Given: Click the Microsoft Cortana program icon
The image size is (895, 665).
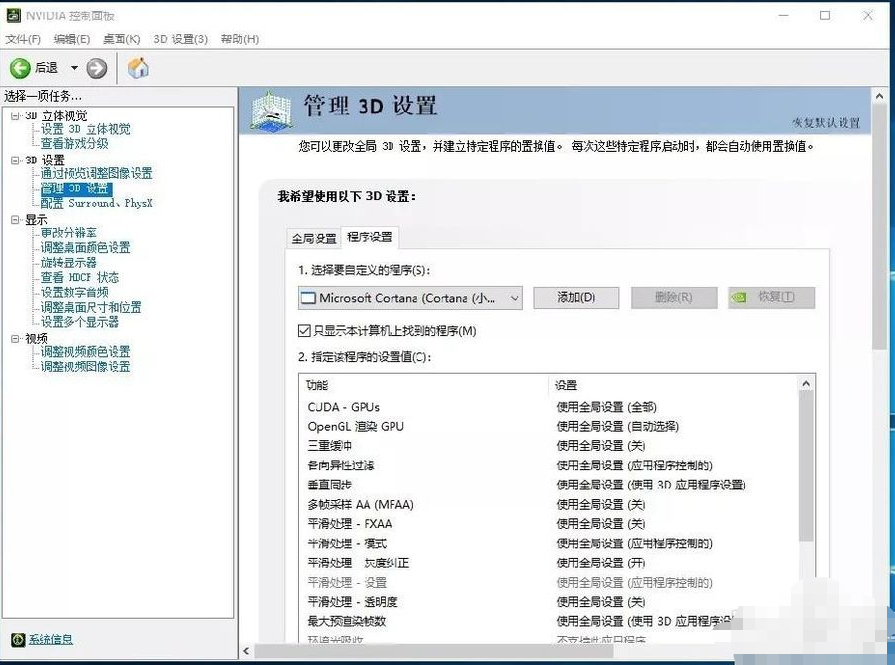Looking at the screenshot, I should pyautogui.click(x=309, y=298).
